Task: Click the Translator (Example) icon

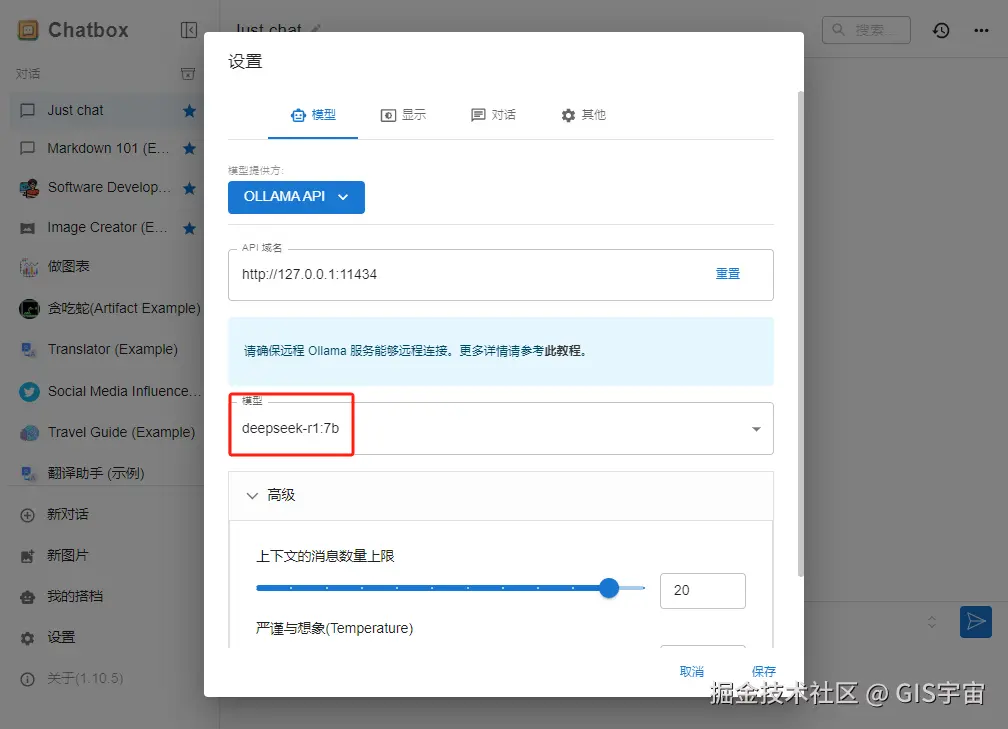Action: tap(28, 349)
